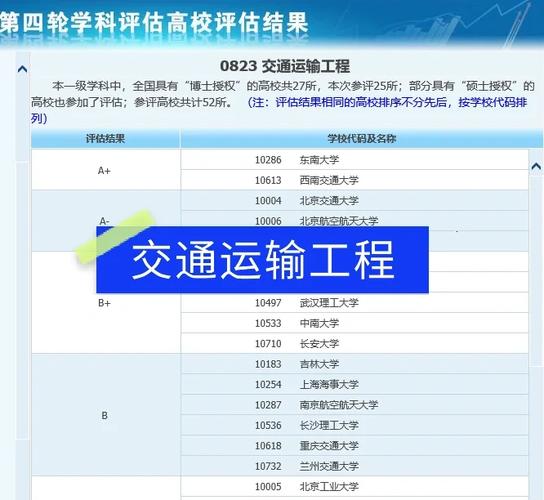This screenshot has height=500, width=544.
Task: Select the 10497 武汉理工大学 row
Action: pyautogui.click(x=355, y=303)
